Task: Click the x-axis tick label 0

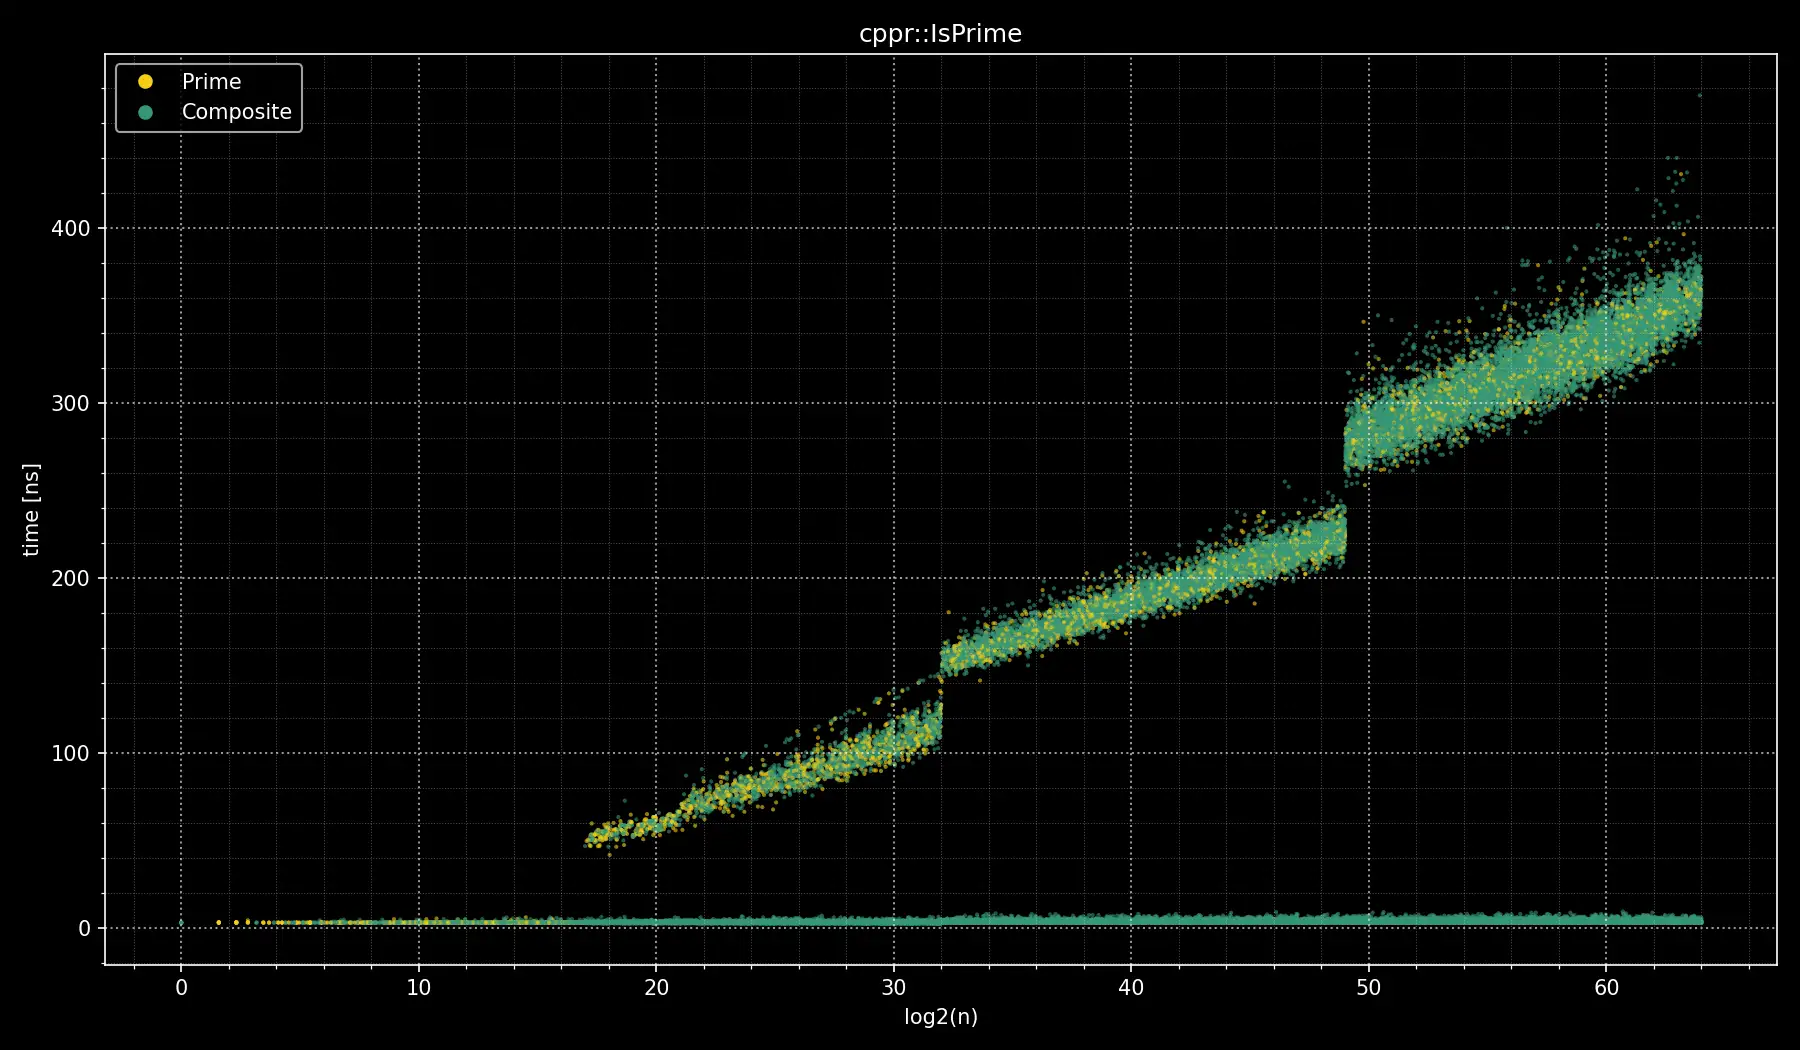Action: [181, 988]
